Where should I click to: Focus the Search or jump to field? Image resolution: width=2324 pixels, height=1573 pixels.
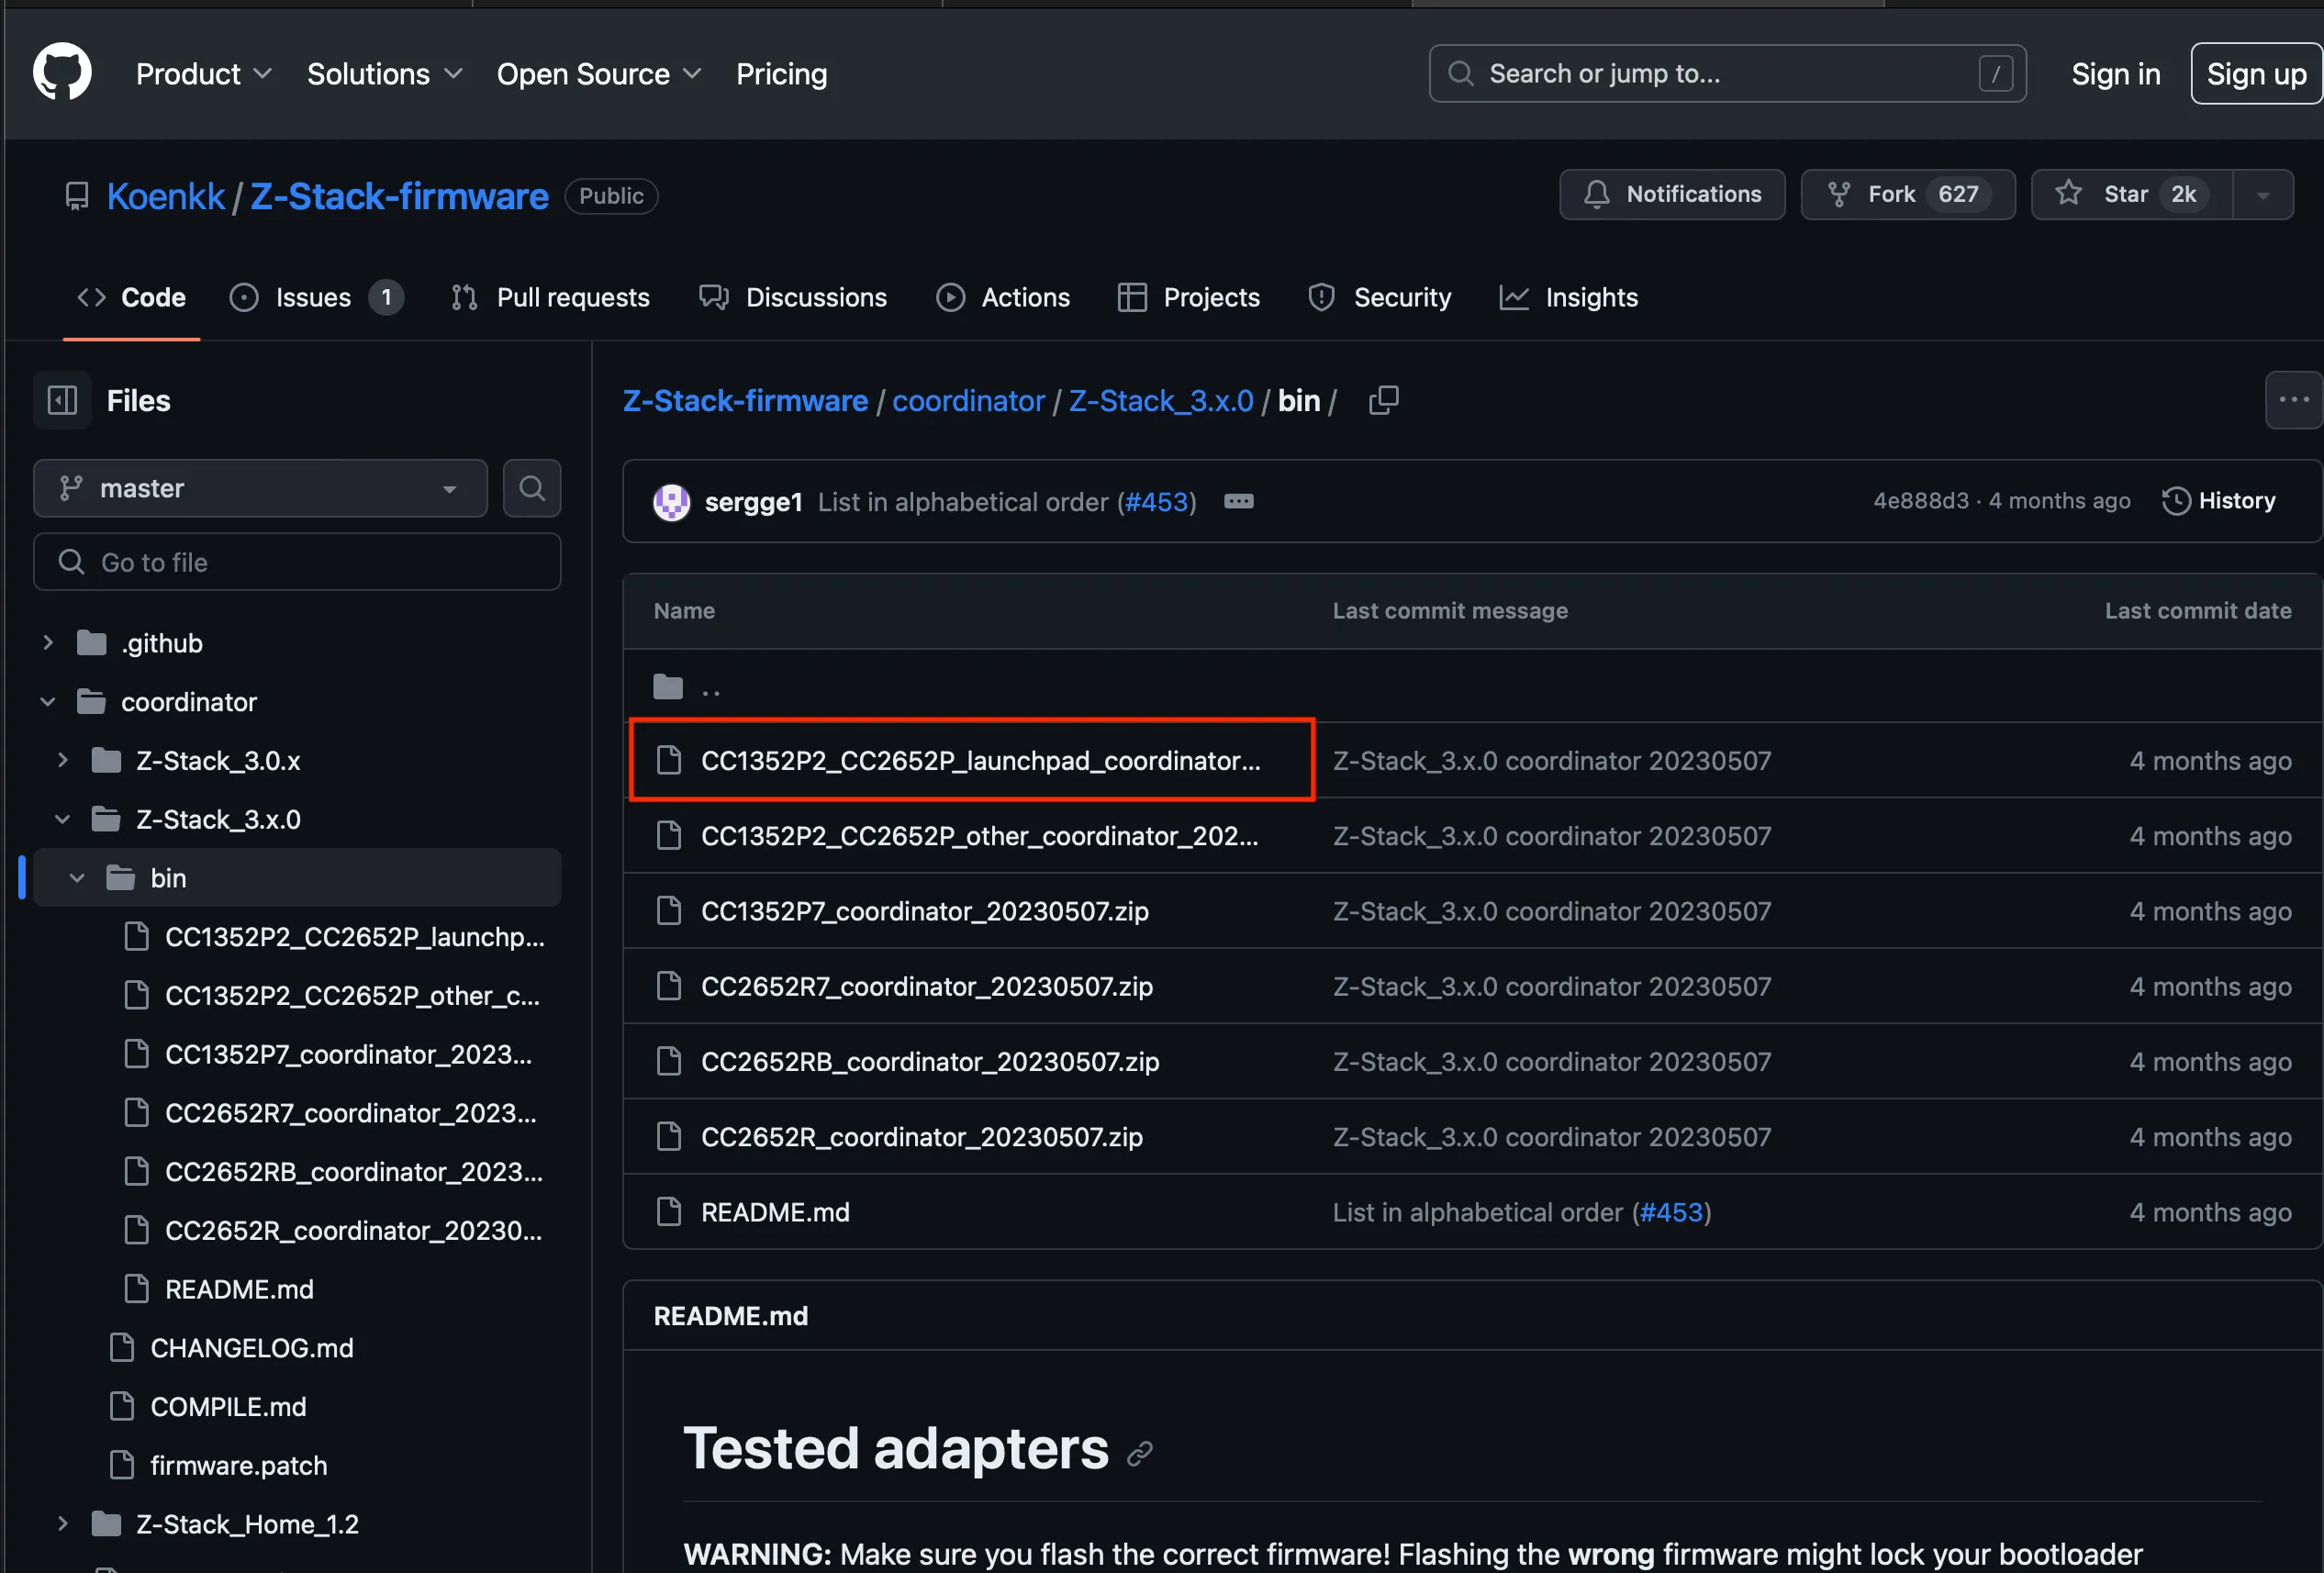[x=1727, y=74]
